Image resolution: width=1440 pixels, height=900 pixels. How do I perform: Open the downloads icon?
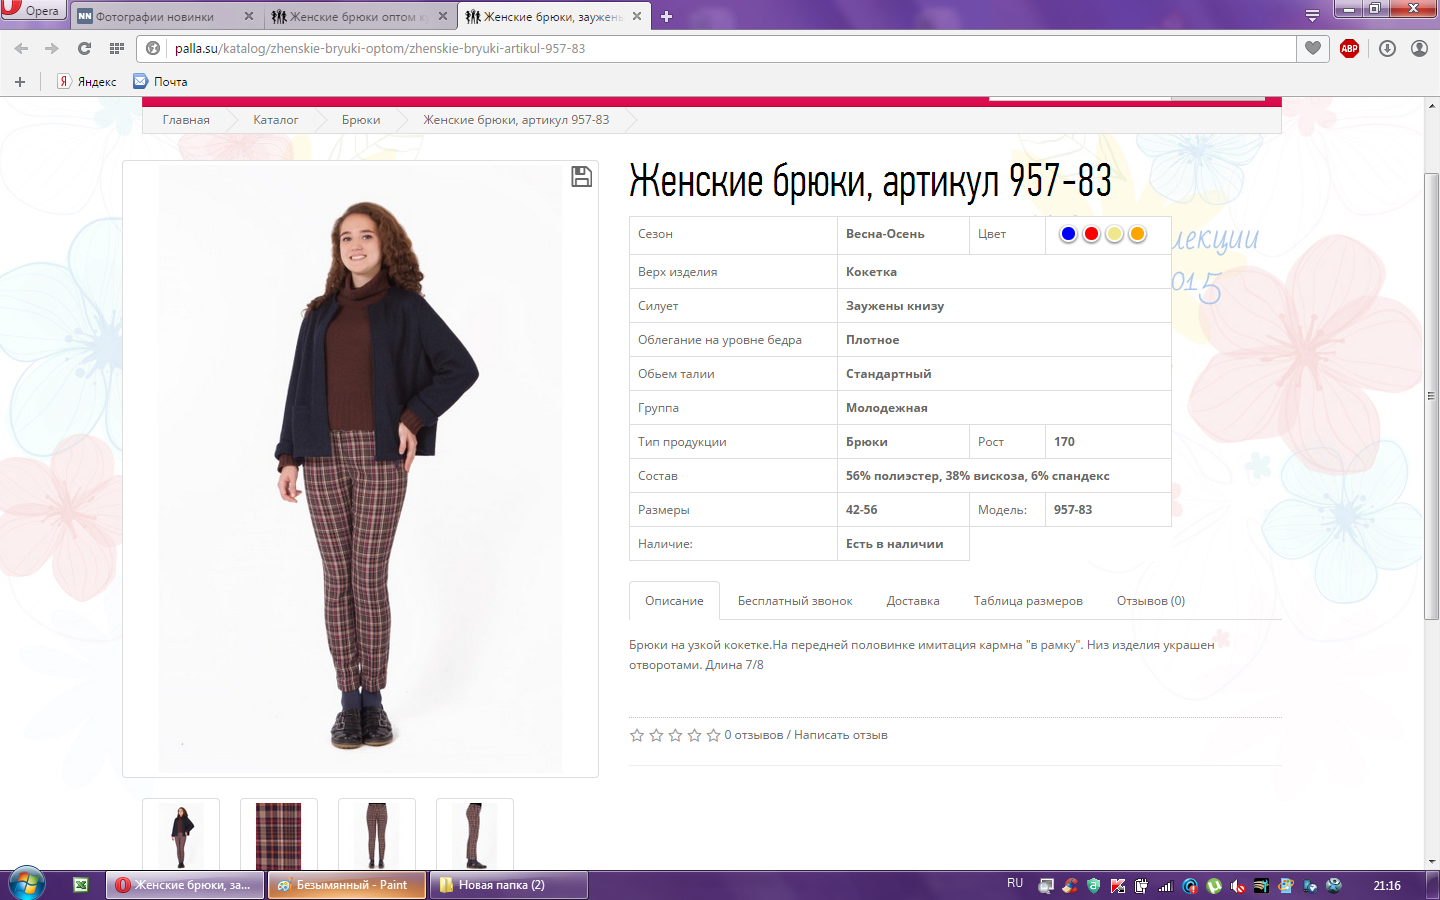1387,48
